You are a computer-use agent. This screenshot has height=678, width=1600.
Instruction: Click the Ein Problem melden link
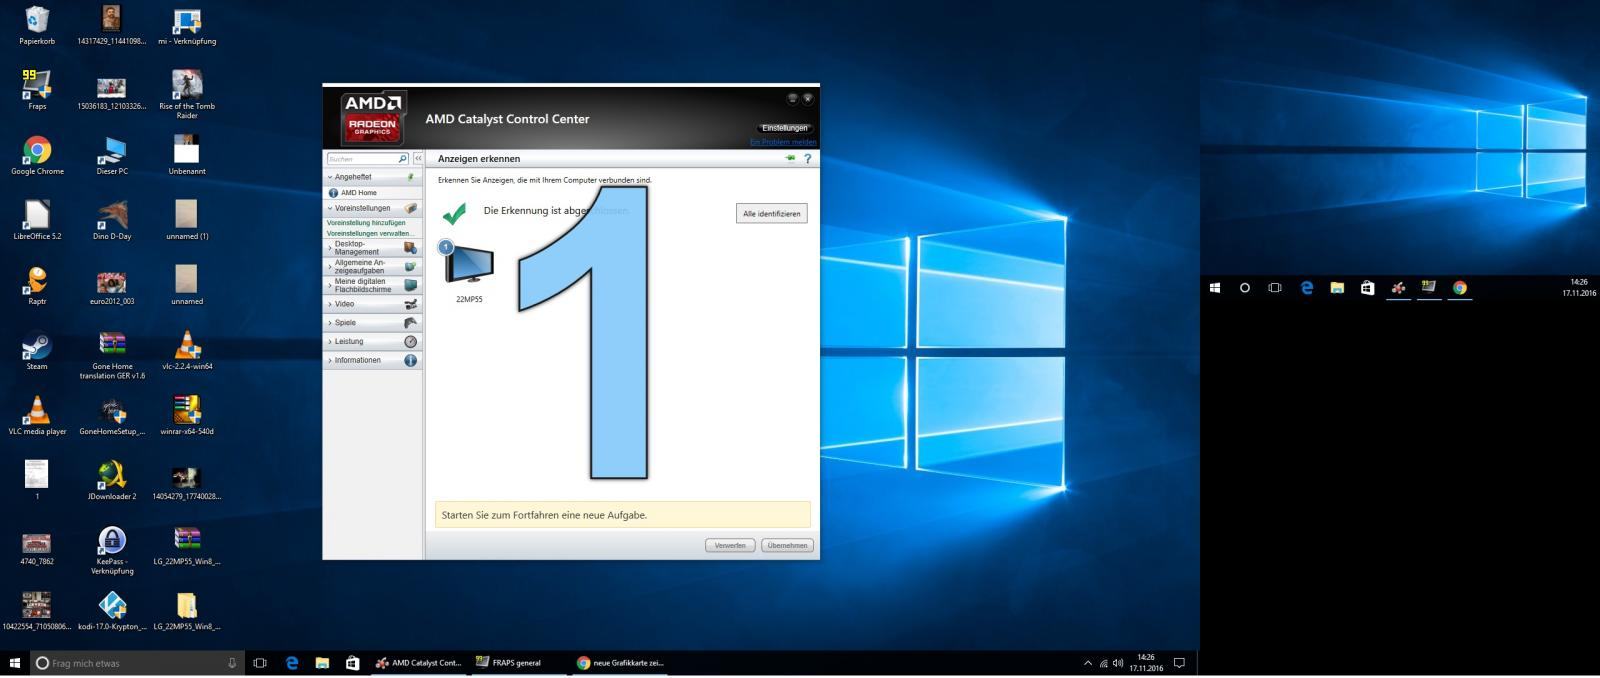click(783, 142)
